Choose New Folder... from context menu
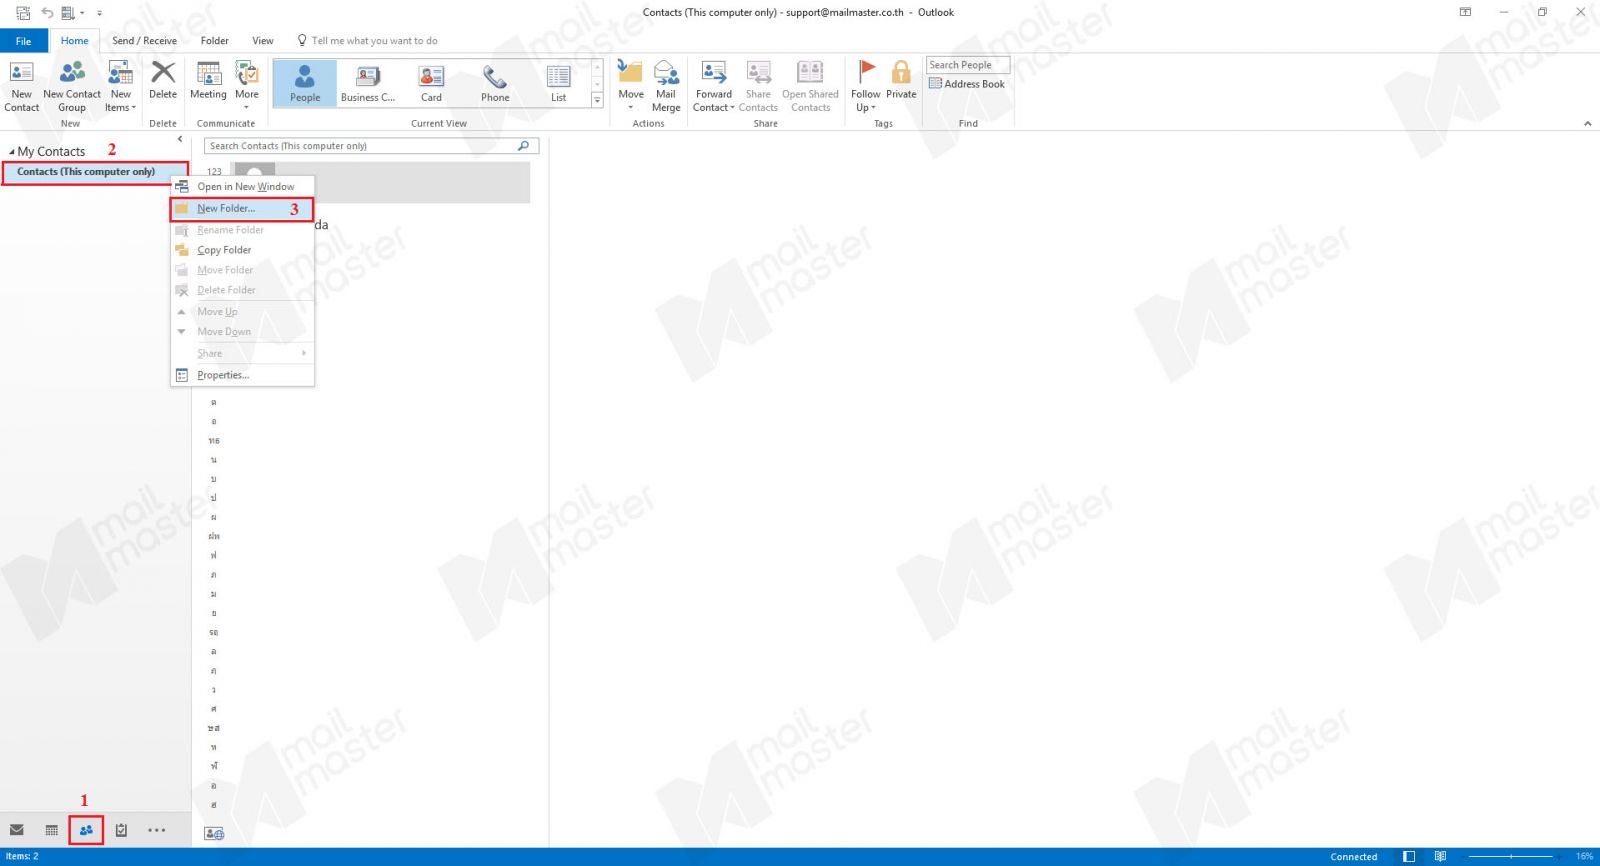This screenshot has width=1600, height=866. pos(241,209)
